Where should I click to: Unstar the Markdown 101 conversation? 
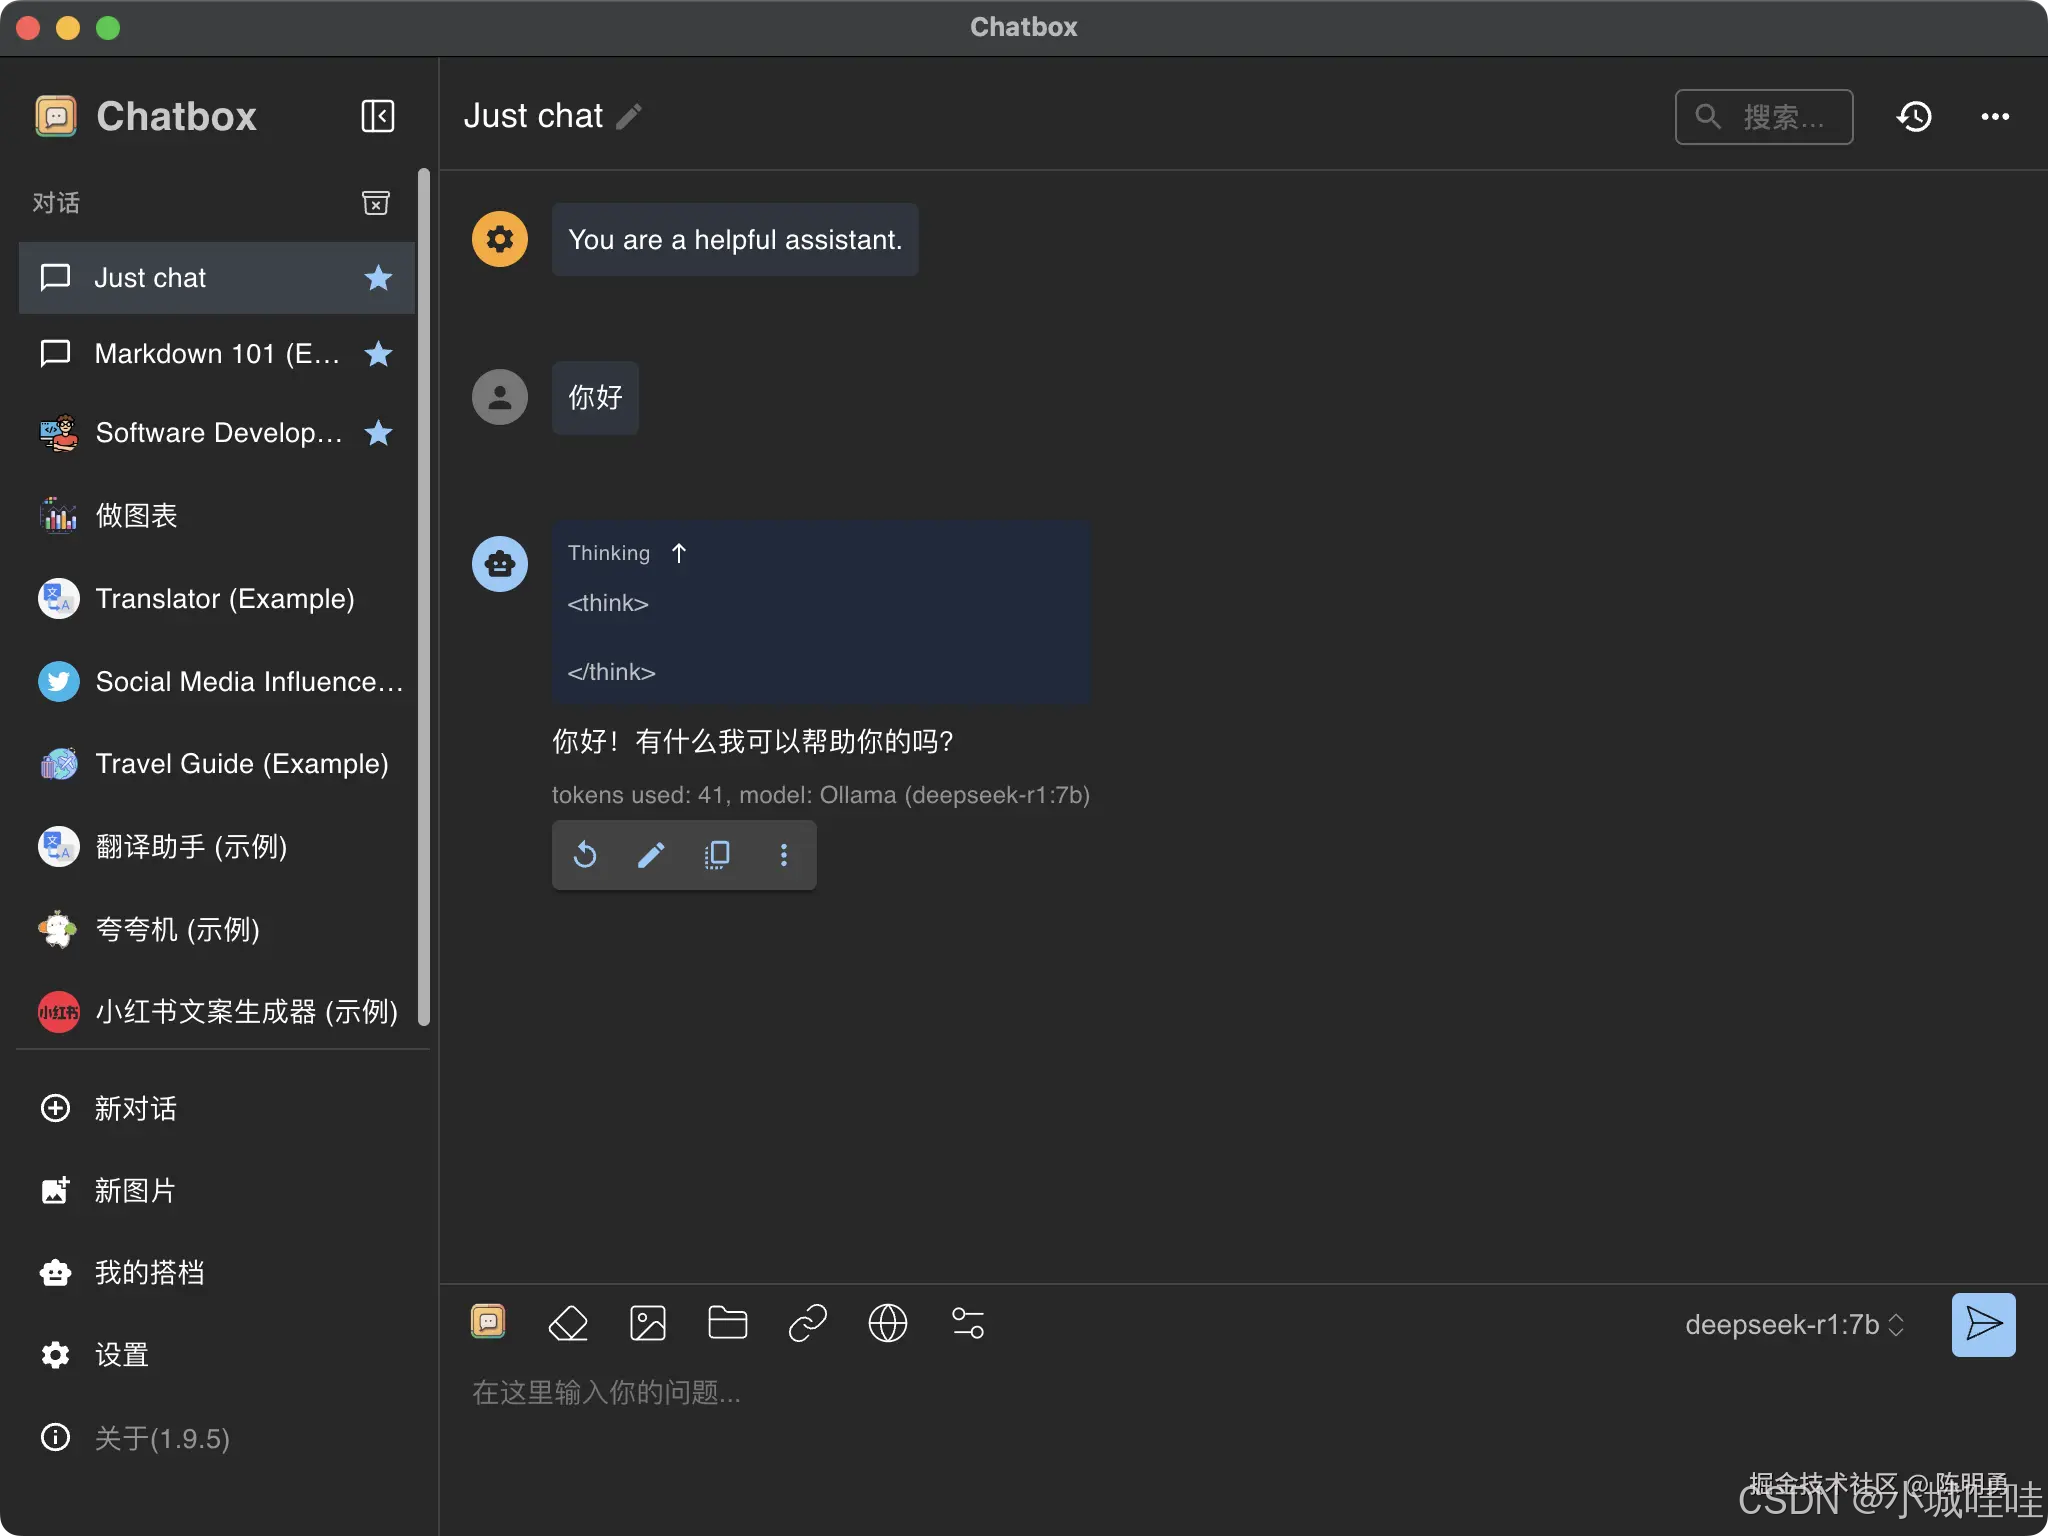coord(378,354)
